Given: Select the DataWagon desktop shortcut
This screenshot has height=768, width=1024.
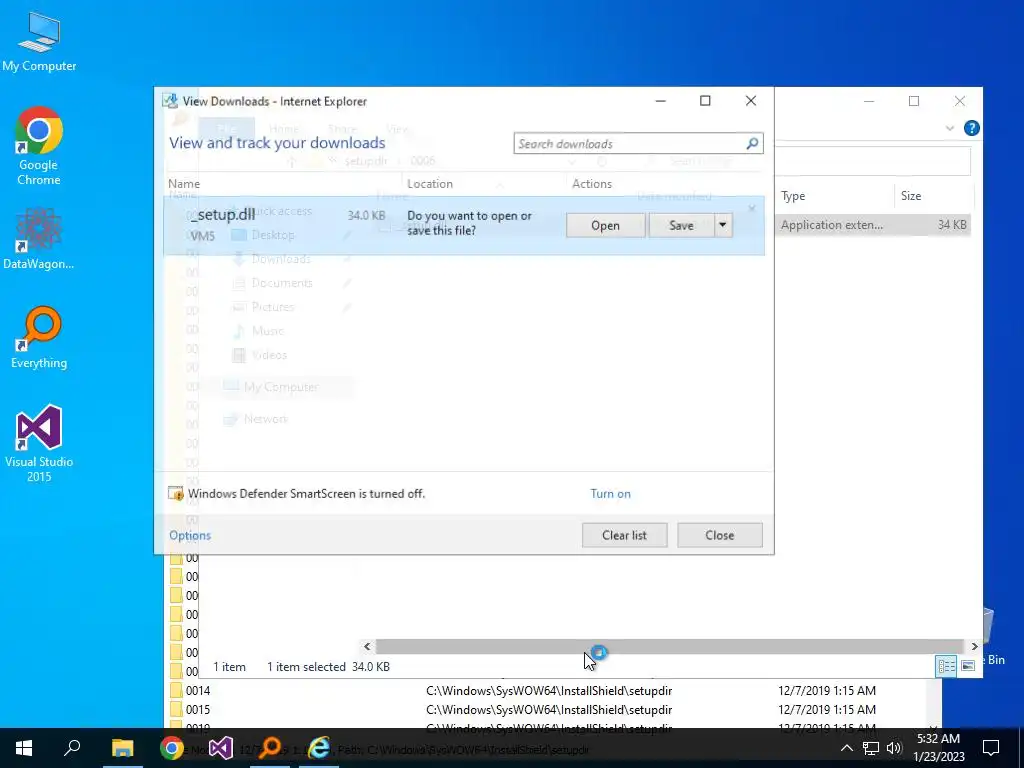Looking at the screenshot, I should 39,238.
